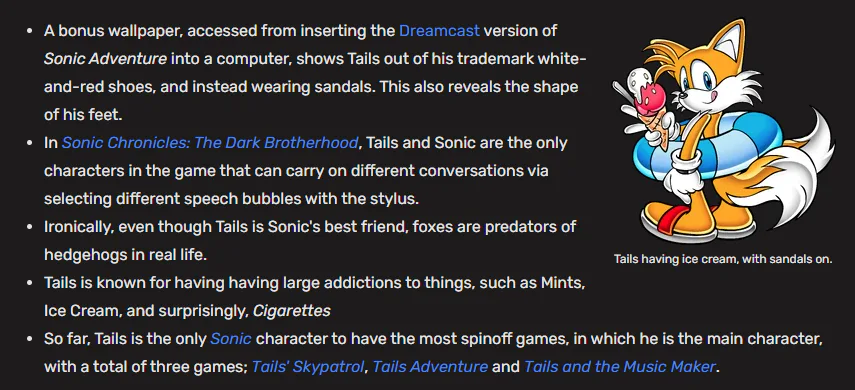
Task: Open the Dreamcast link
Action: [x=439, y=31]
